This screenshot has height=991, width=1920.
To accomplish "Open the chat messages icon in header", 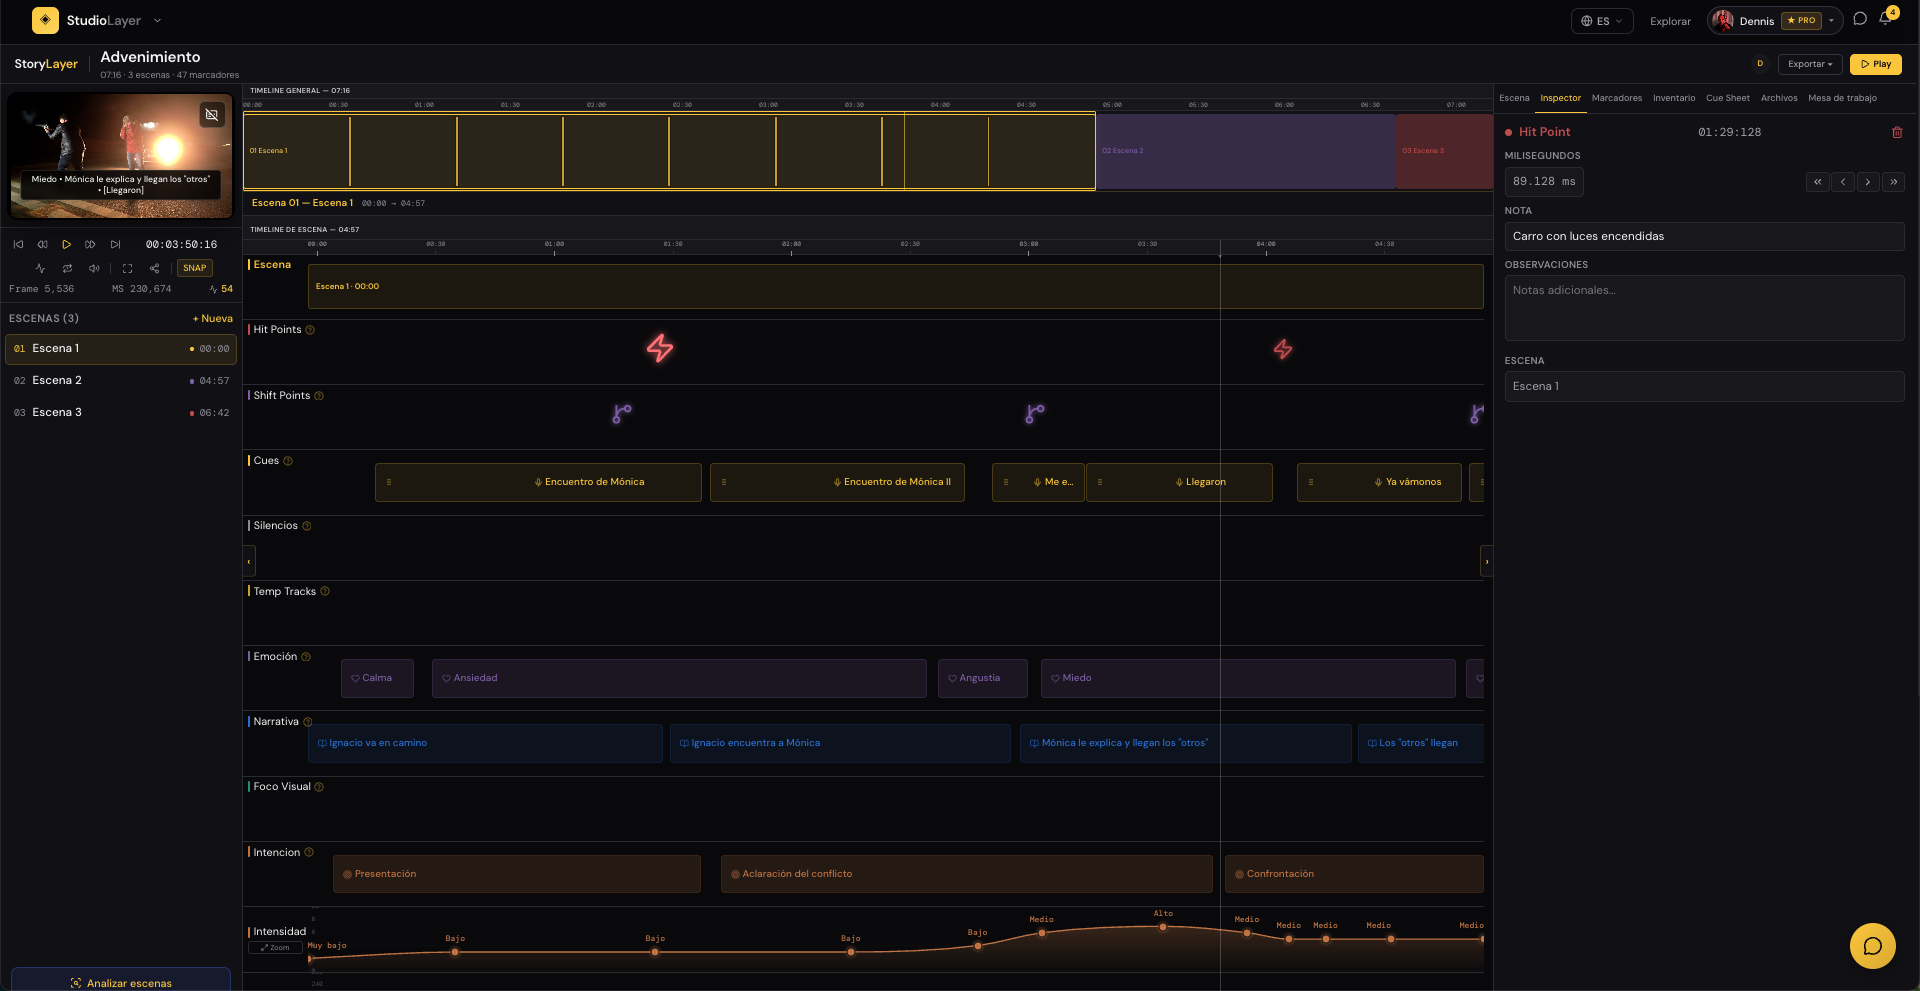I will 1860,19.
